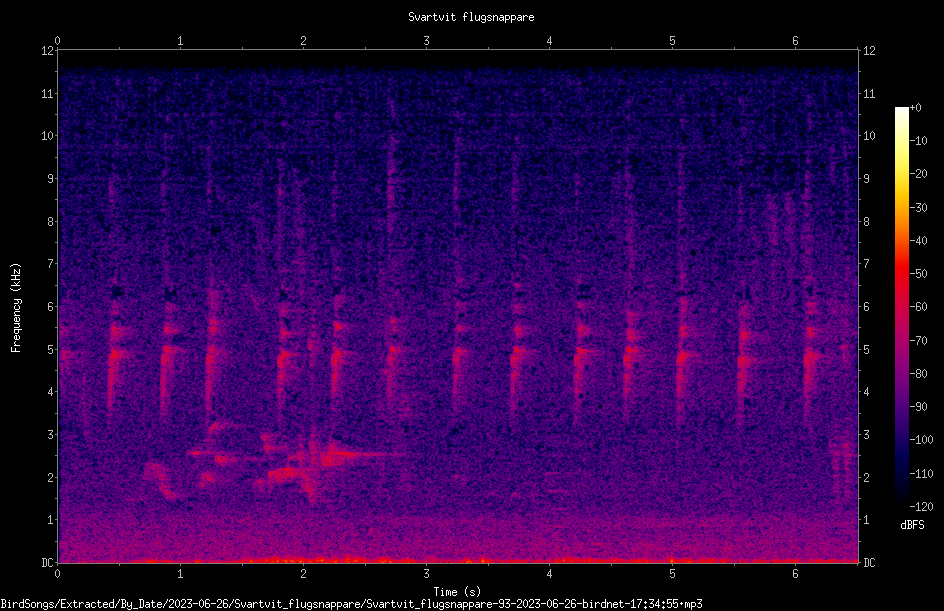Click "5" on the left frequency axis
This screenshot has width=944, height=611.
point(50,349)
